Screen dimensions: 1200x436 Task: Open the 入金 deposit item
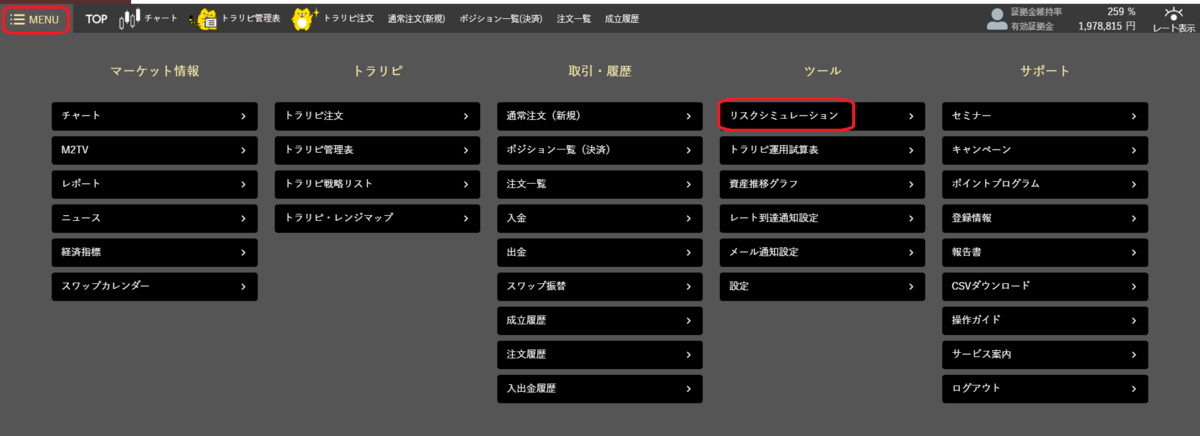point(600,218)
